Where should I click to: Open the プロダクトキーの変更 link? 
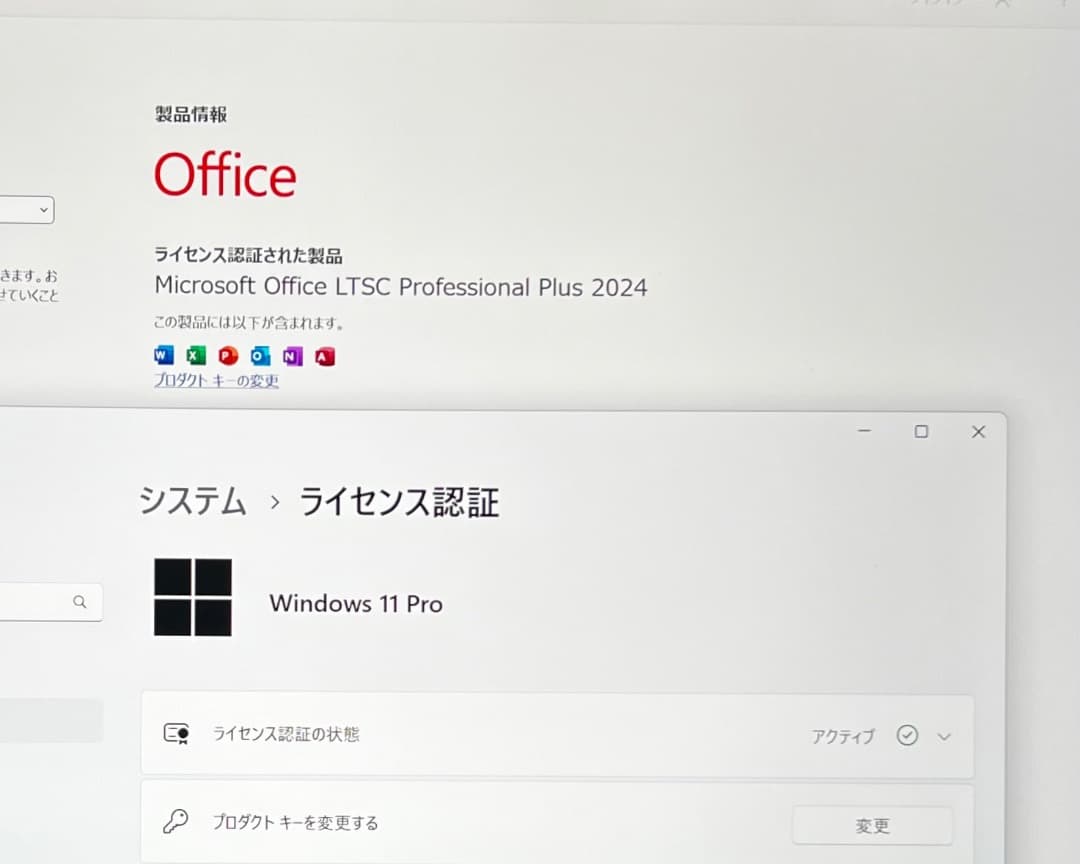tap(216, 381)
